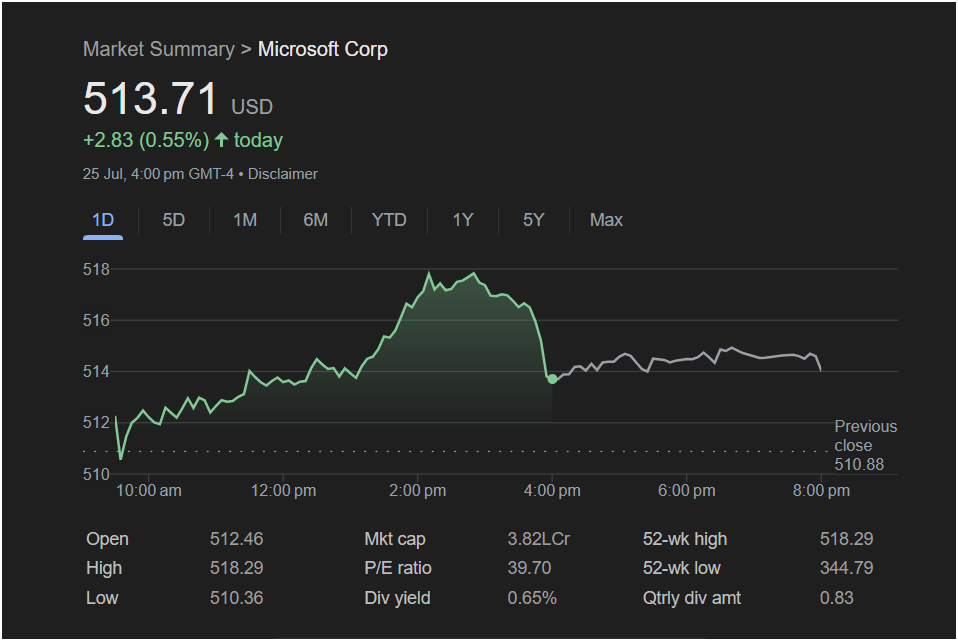Image resolution: width=958 pixels, height=641 pixels.
Task: Click the green closing price dot on chart
Action: pyautogui.click(x=552, y=379)
